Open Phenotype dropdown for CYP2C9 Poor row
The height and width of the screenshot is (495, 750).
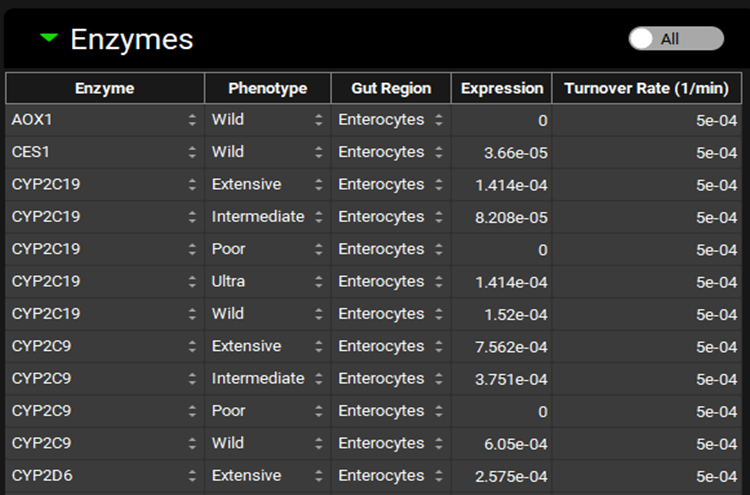(319, 411)
